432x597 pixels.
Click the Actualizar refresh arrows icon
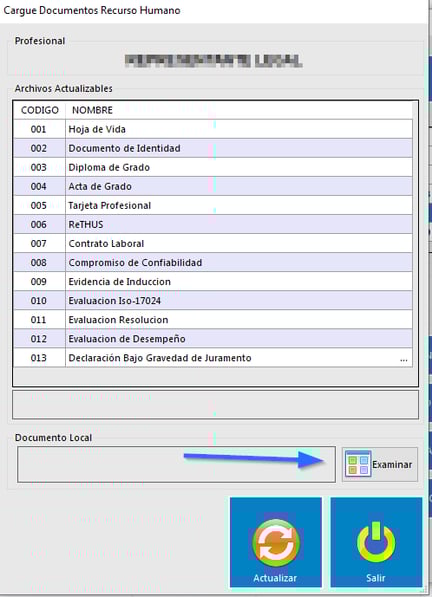pos(276,543)
